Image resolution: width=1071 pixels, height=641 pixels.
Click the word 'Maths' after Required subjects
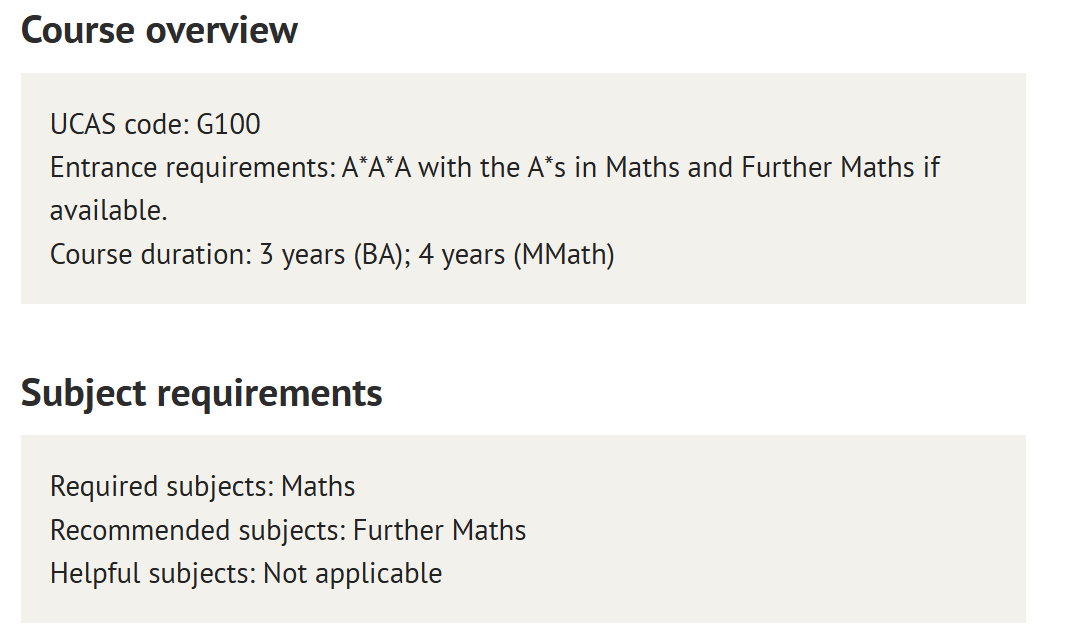point(318,487)
